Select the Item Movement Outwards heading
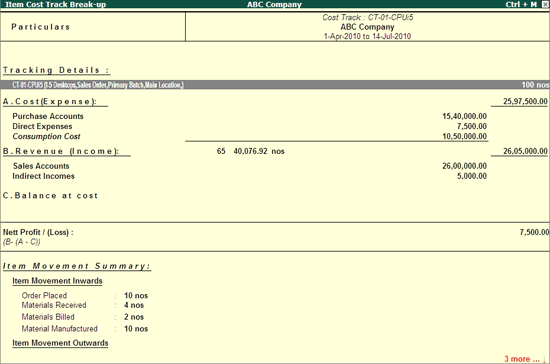550x364 pixels. tap(60, 343)
